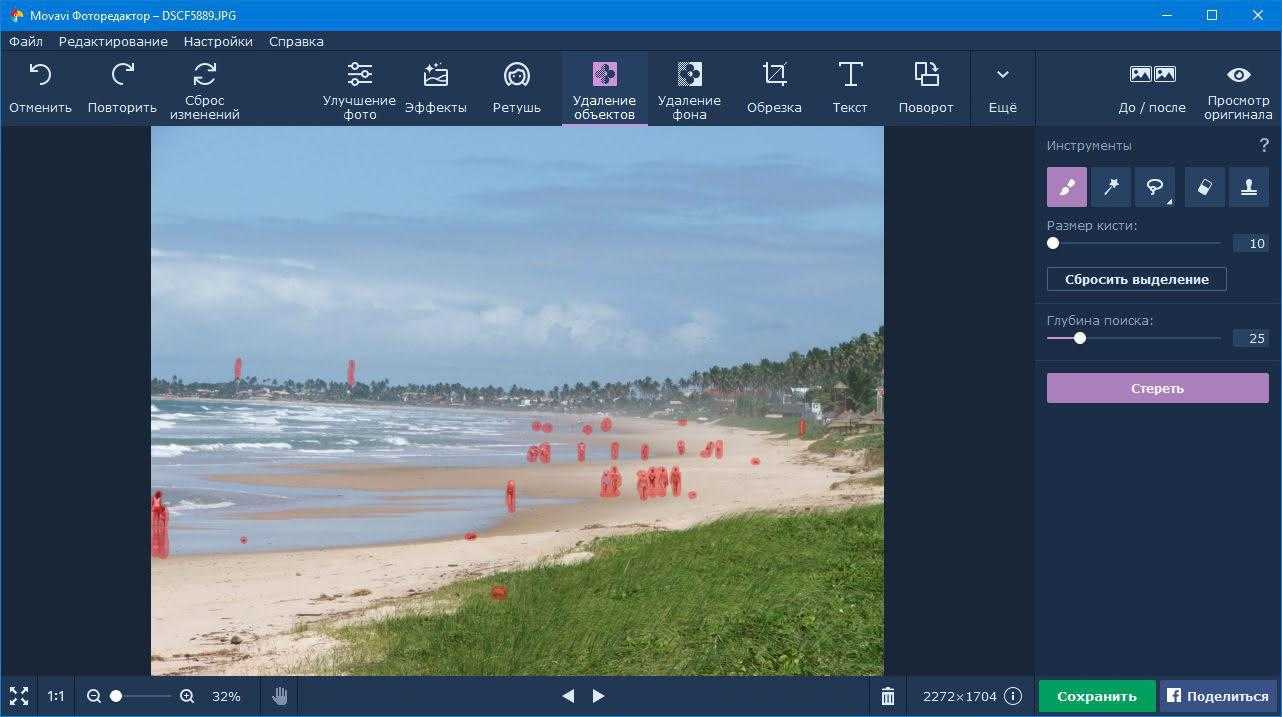Select the Lasso selection tool

coord(1154,187)
